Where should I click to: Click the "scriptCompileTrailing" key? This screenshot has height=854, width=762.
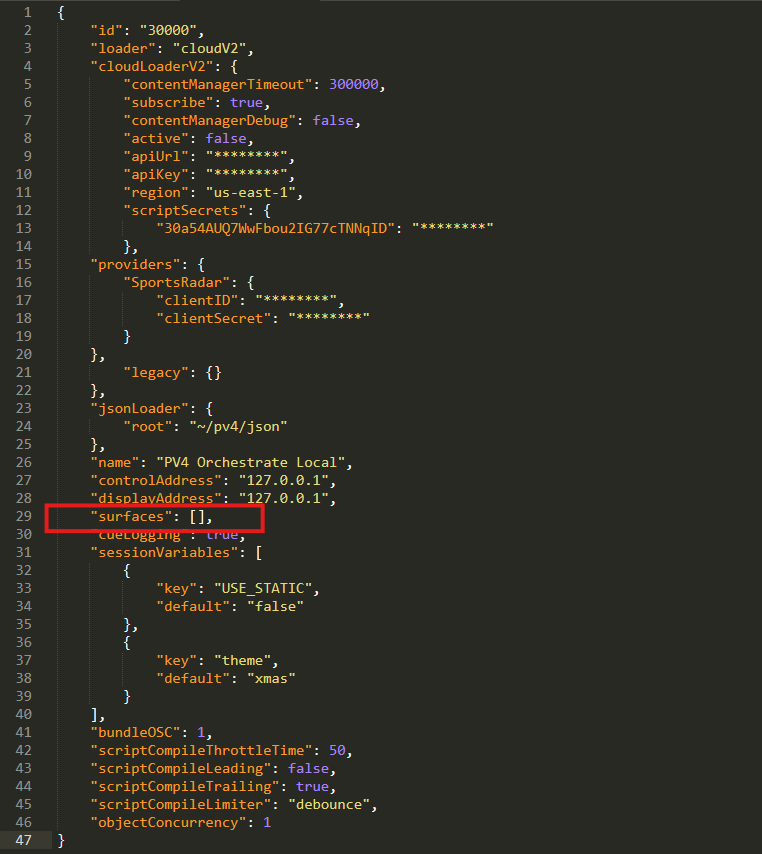point(185,786)
